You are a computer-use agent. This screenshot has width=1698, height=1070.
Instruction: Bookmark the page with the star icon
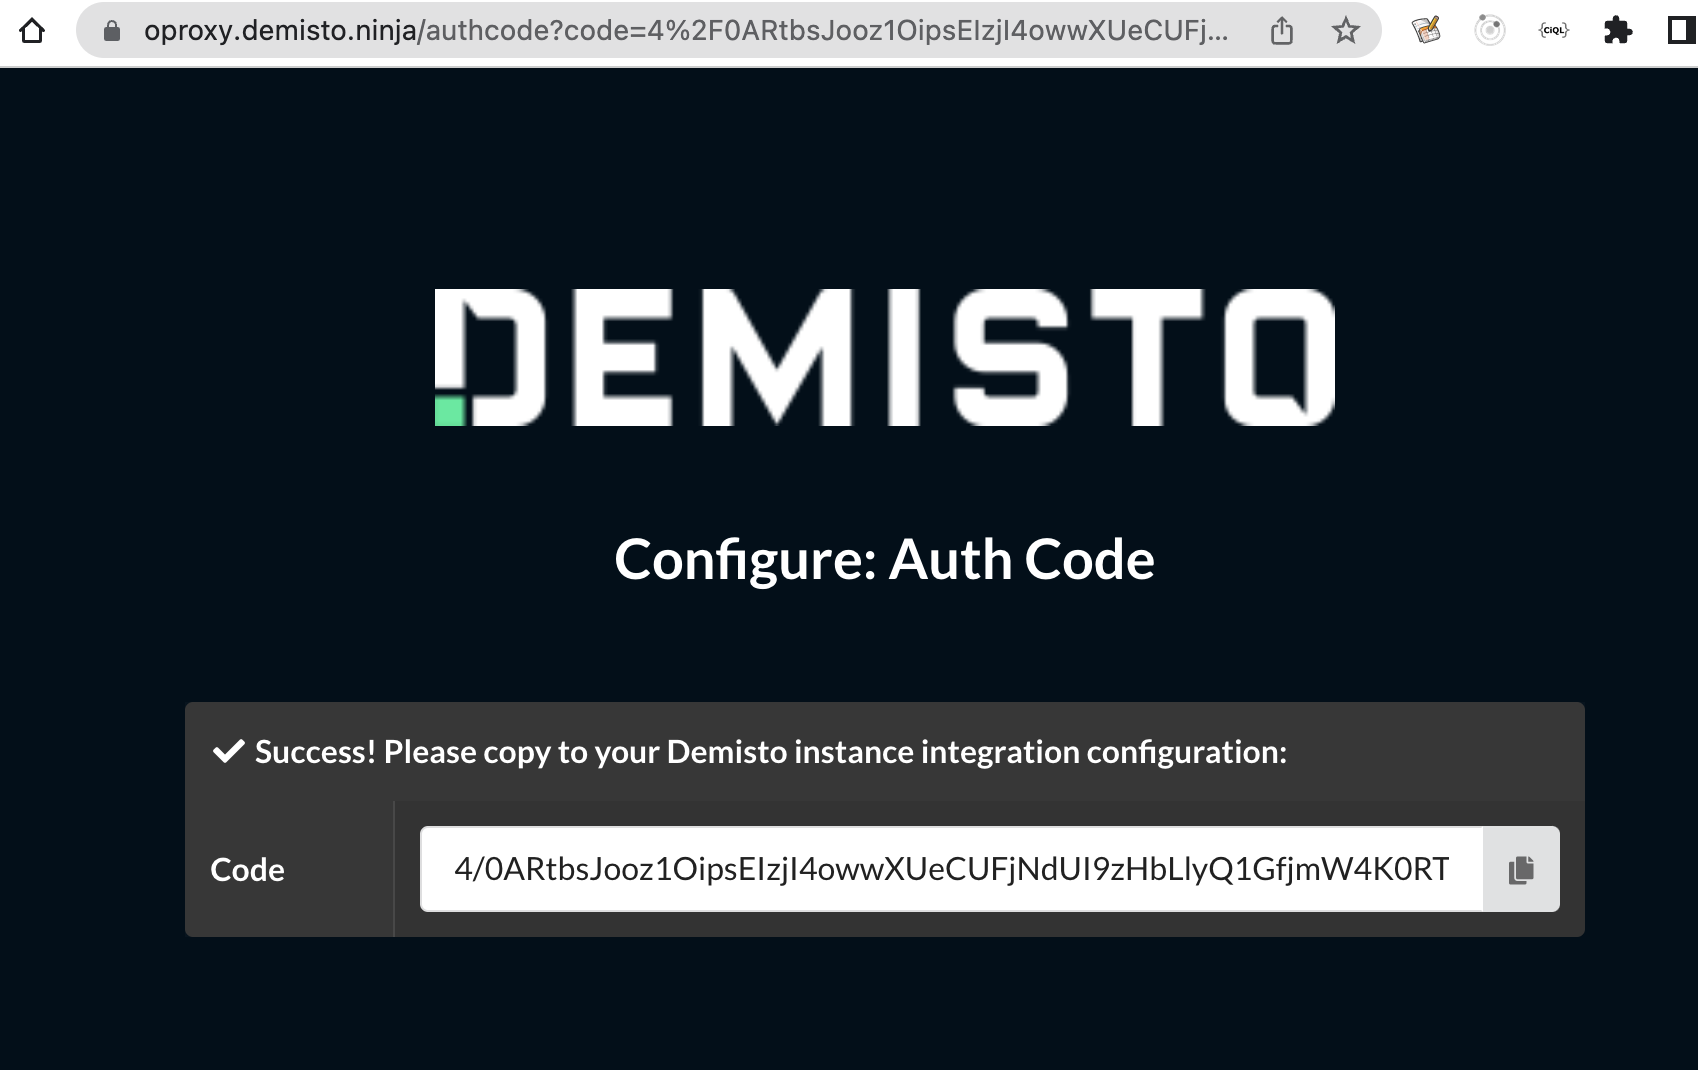pos(1345,30)
